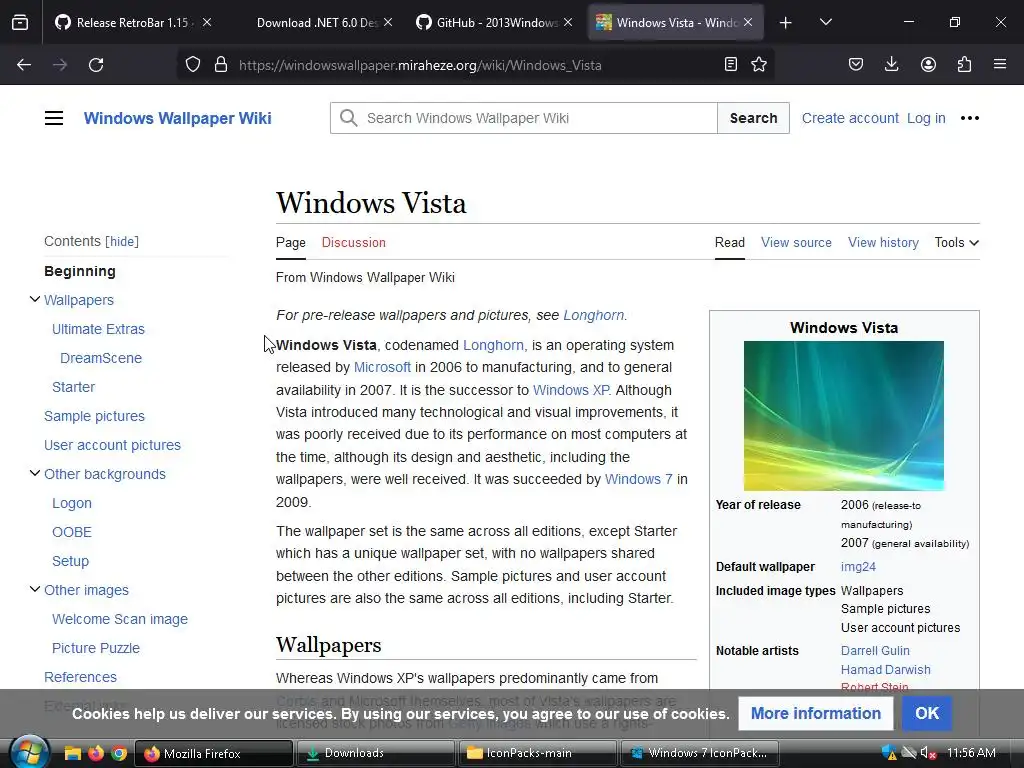This screenshot has height=768, width=1024.
Task: Jump to Welcome Scan image section
Action: [120, 619]
